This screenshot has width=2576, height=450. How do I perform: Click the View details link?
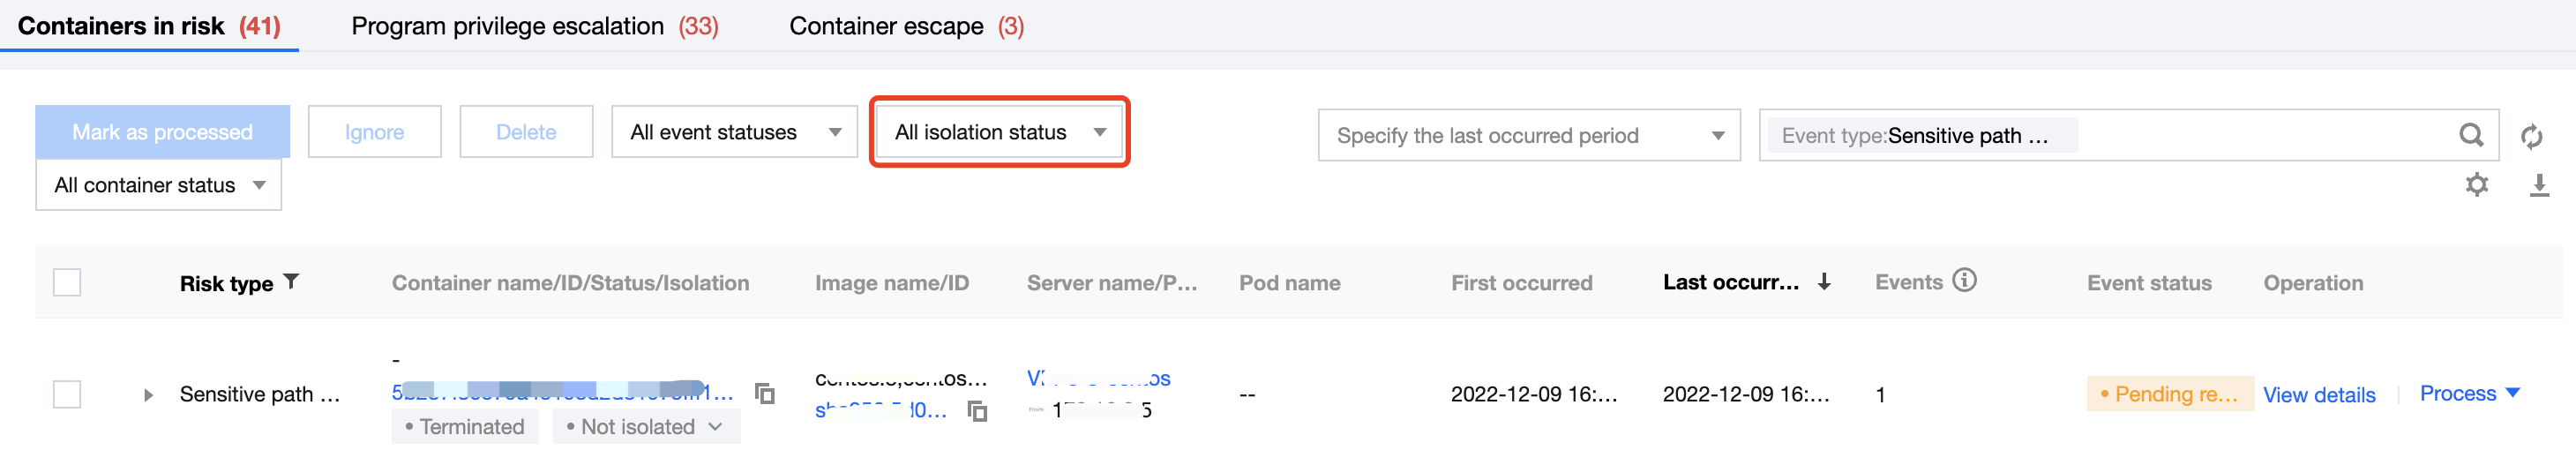2318,395
